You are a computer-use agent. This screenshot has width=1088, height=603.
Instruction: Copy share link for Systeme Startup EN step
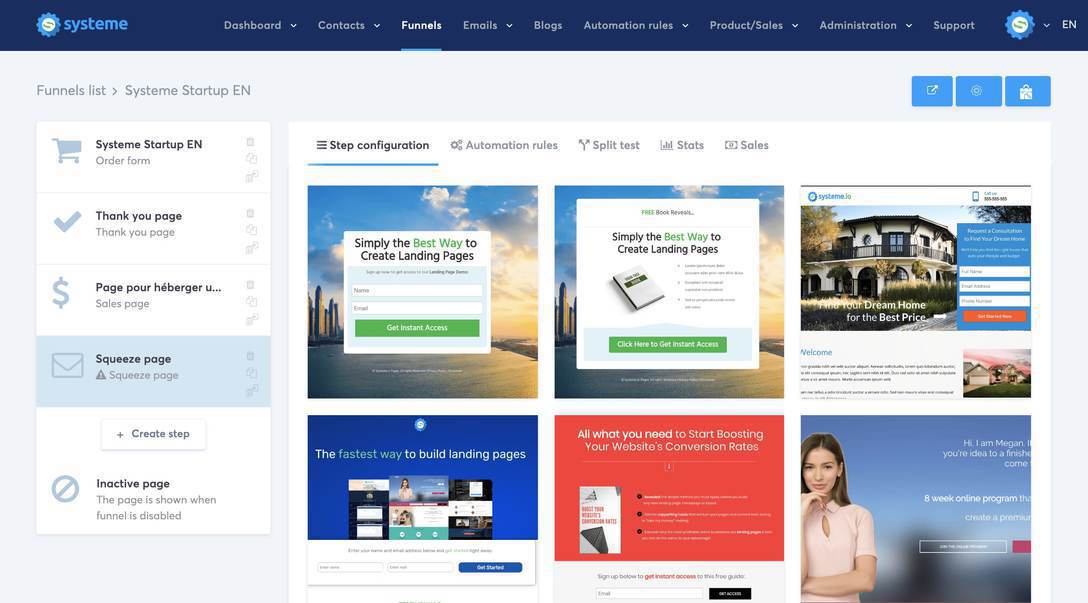[252, 176]
